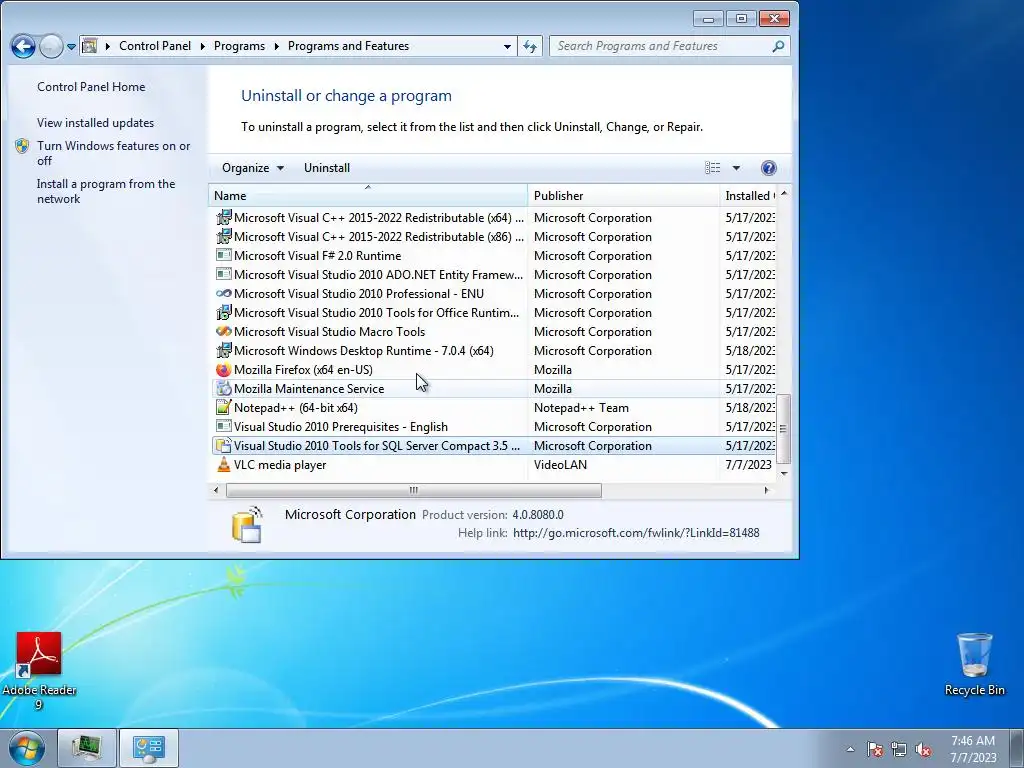Click the list's scroll down arrow
Screen dimensions: 1024x768
(784, 473)
